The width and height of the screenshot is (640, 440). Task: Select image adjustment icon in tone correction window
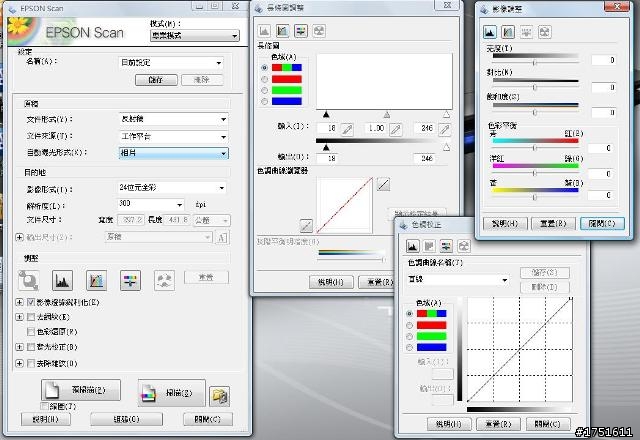click(x=446, y=246)
